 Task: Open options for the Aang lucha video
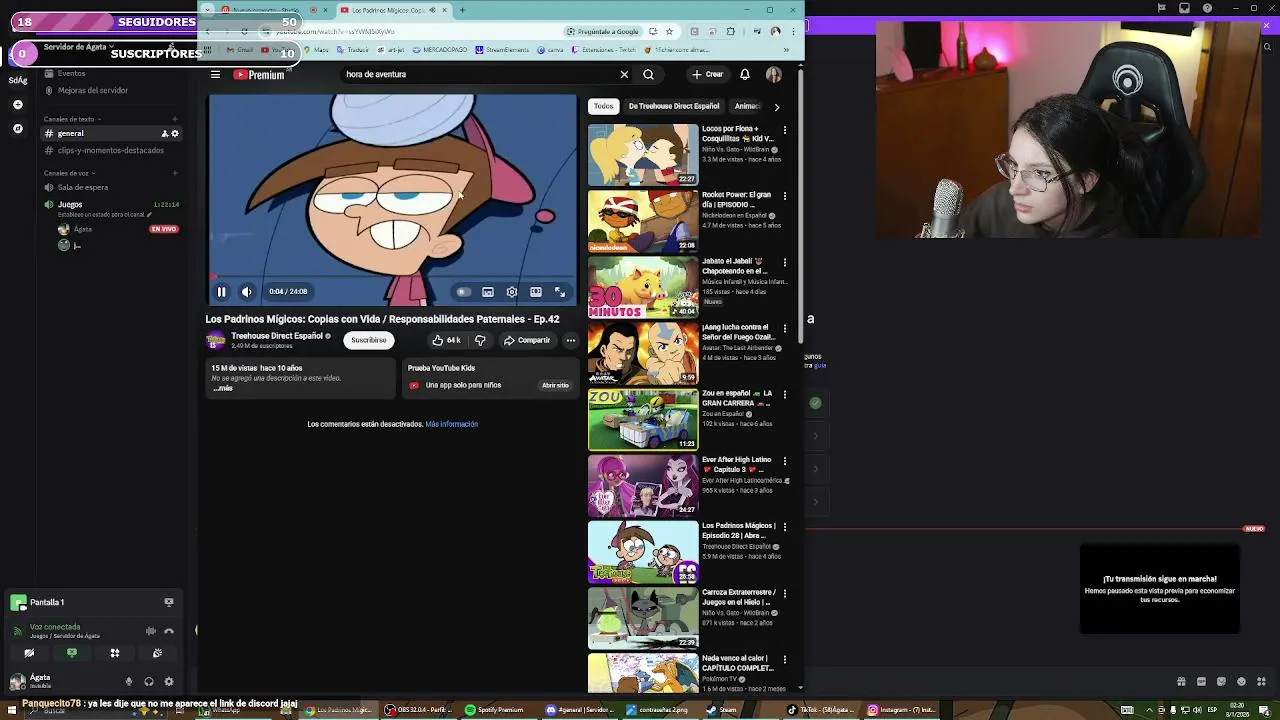(785, 329)
